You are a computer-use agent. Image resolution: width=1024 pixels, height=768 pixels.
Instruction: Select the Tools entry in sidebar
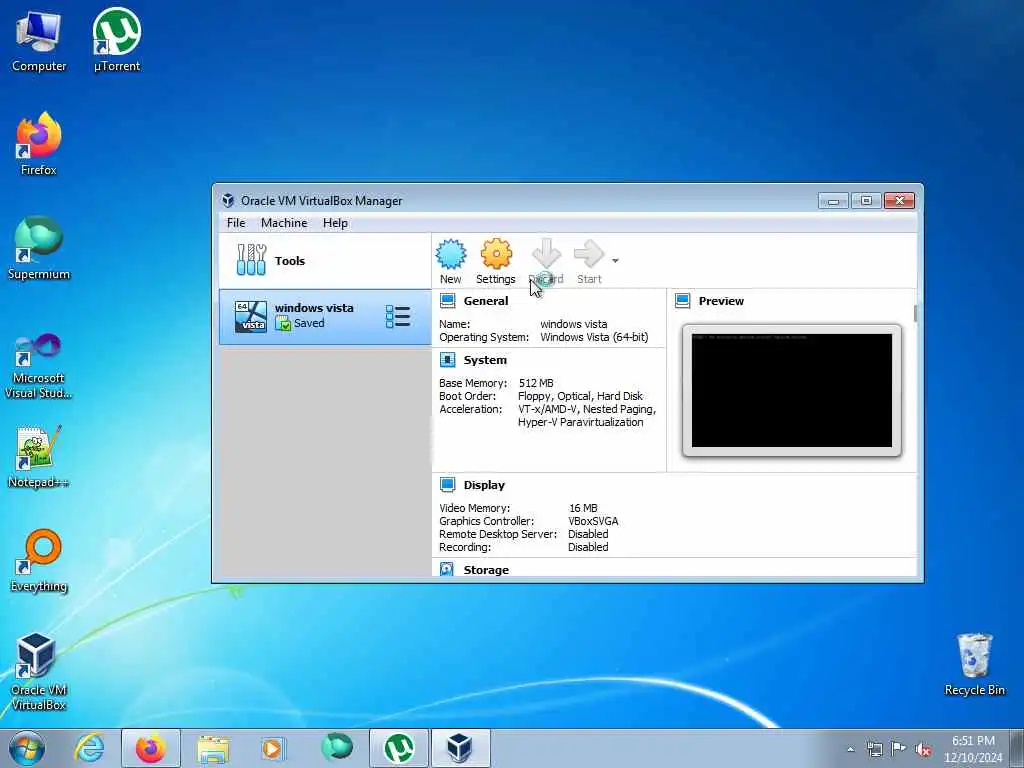click(325, 261)
